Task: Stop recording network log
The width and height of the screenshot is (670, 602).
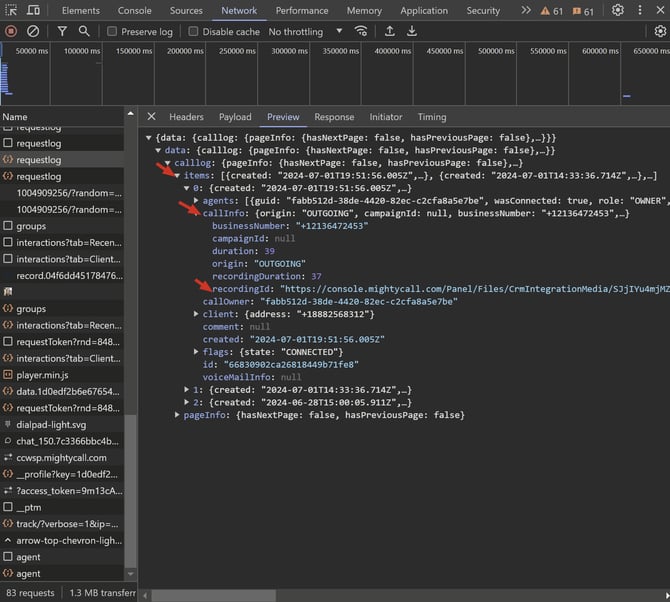Action: click(11, 31)
